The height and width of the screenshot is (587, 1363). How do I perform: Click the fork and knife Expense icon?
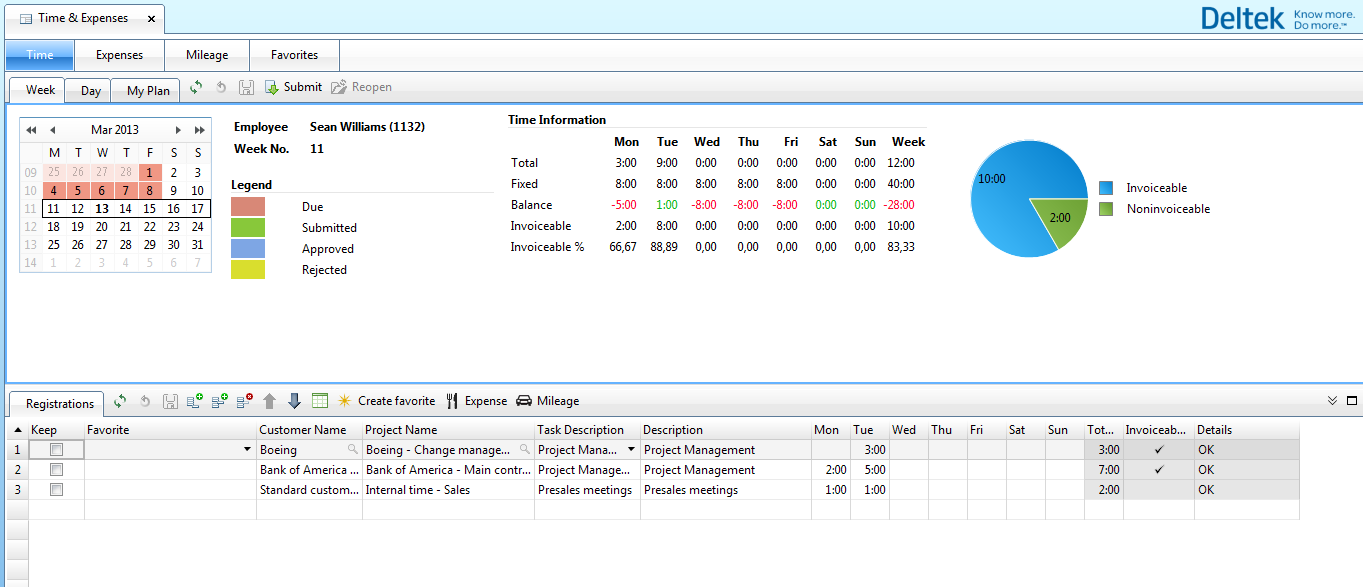452,401
